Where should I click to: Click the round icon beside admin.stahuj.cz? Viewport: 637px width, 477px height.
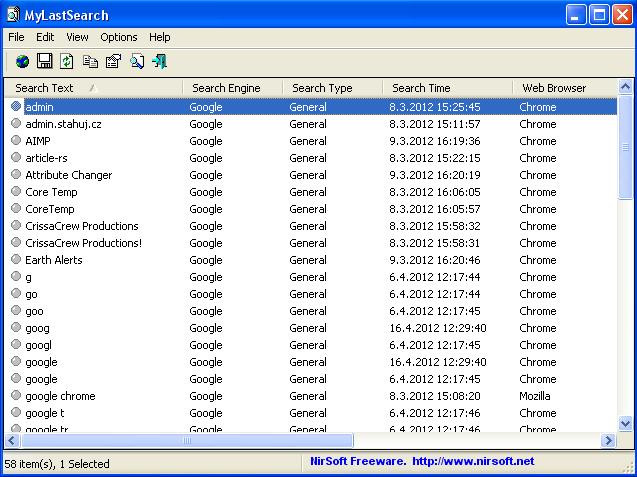coord(16,124)
